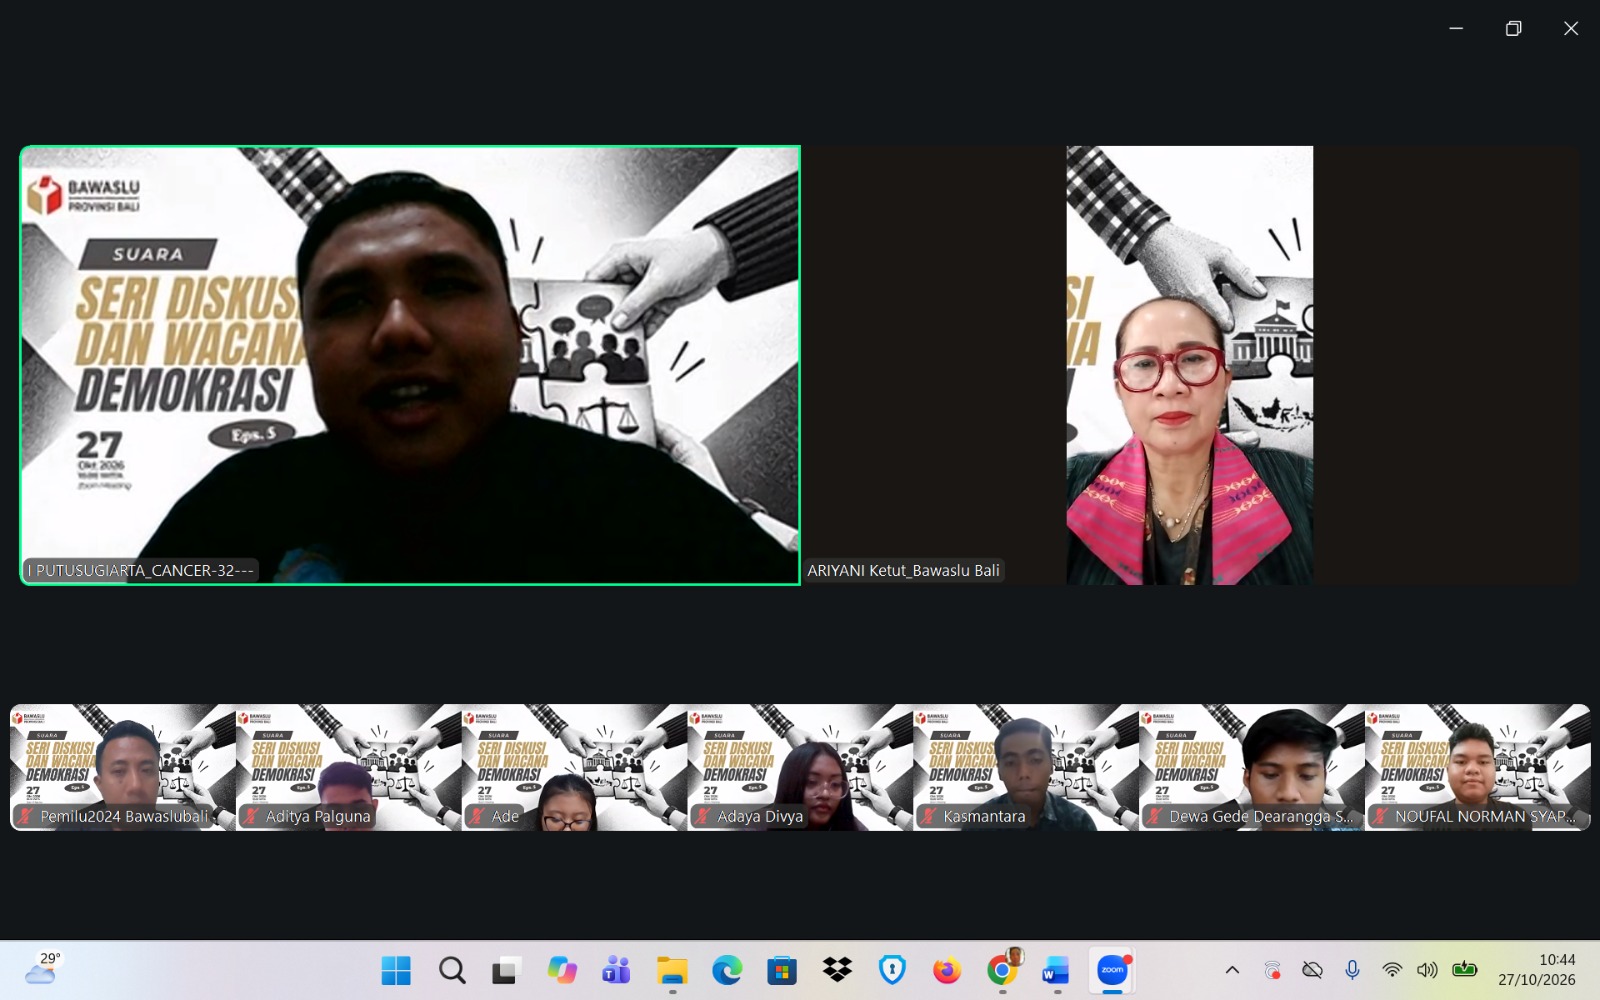This screenshot has width=1600, height=1000.
Task: Open Task View on the taskbar
Action: [507, 970]
